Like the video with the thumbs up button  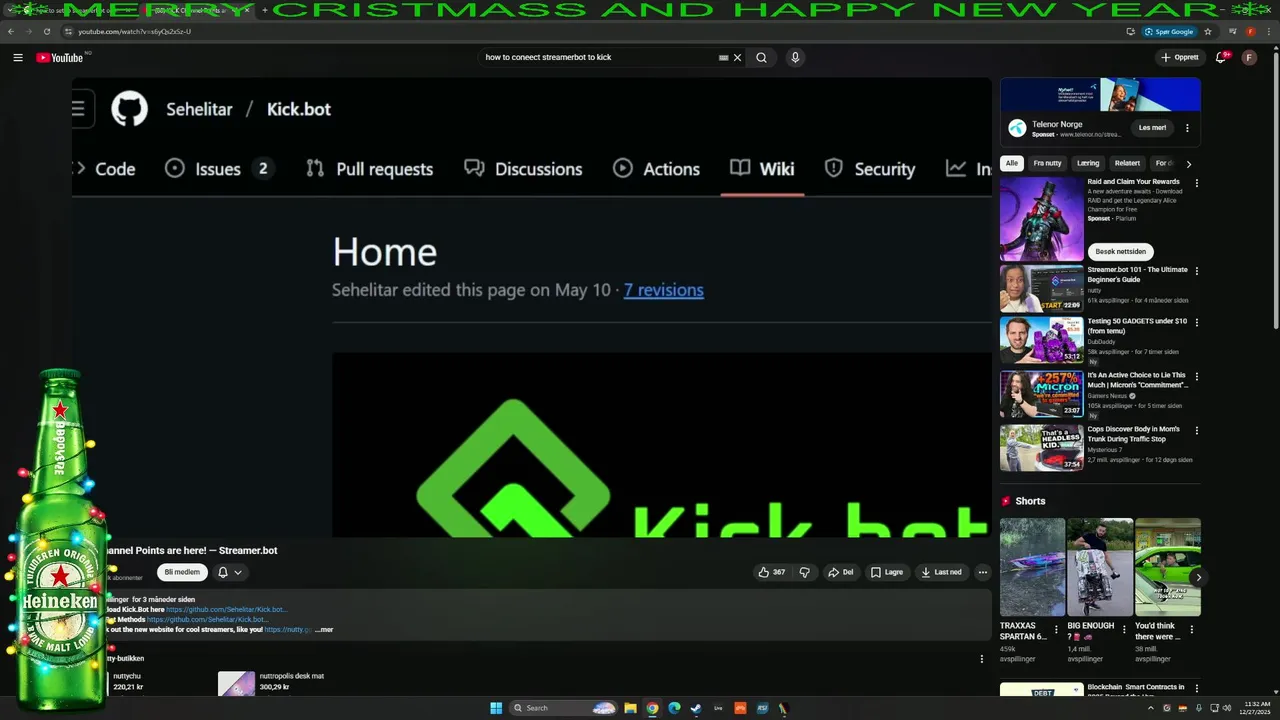771,572
